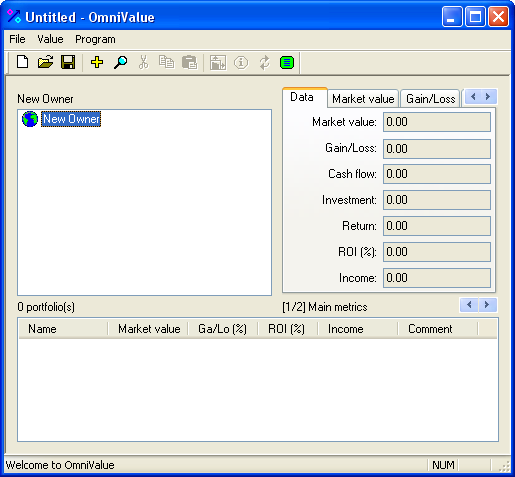Open a file using the folder icon
This screenshot has height=477, width=515.
pyautogui.click(x=45, y=62)
